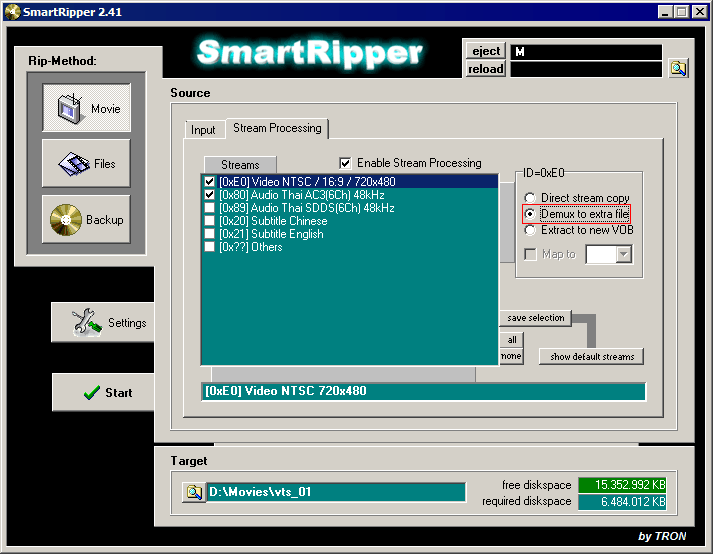Click the free diskspace value 15.352.992 KB

click(x=622, y=485)
